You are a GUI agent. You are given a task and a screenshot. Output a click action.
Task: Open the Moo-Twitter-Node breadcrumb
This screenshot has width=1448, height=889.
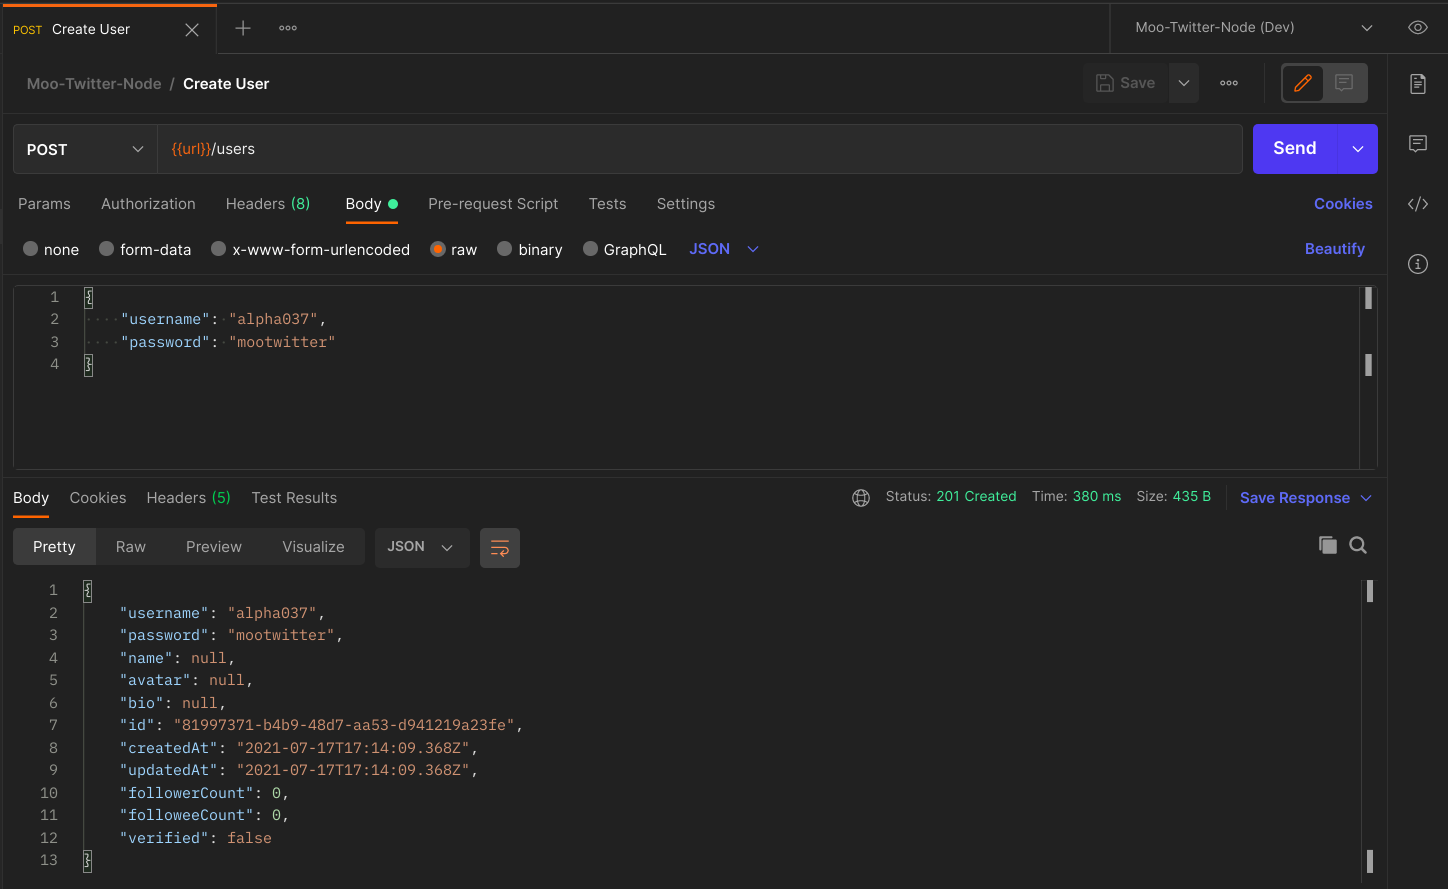click(94, 84)
